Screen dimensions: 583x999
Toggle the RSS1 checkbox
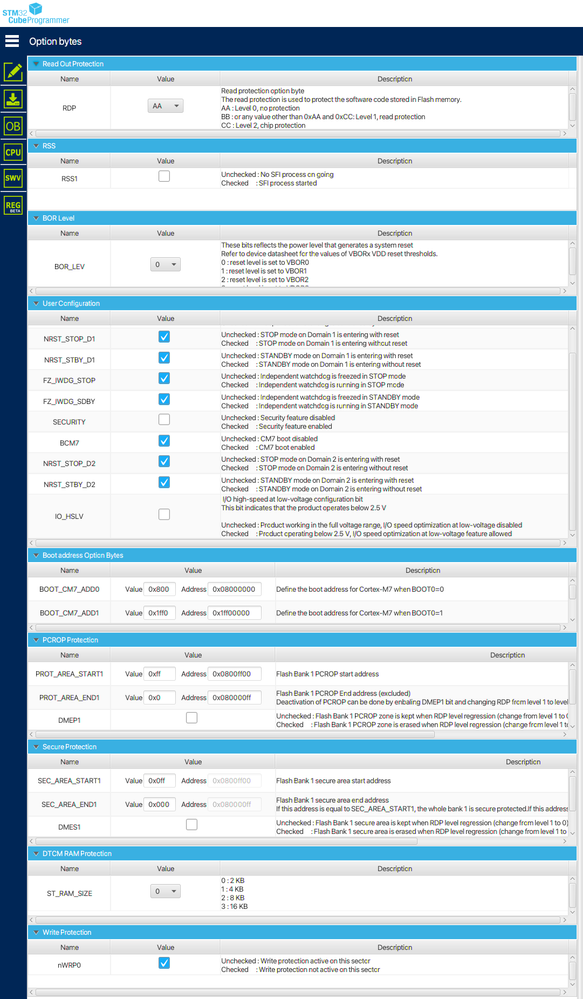pyautogui.click(x=164, y=176)
